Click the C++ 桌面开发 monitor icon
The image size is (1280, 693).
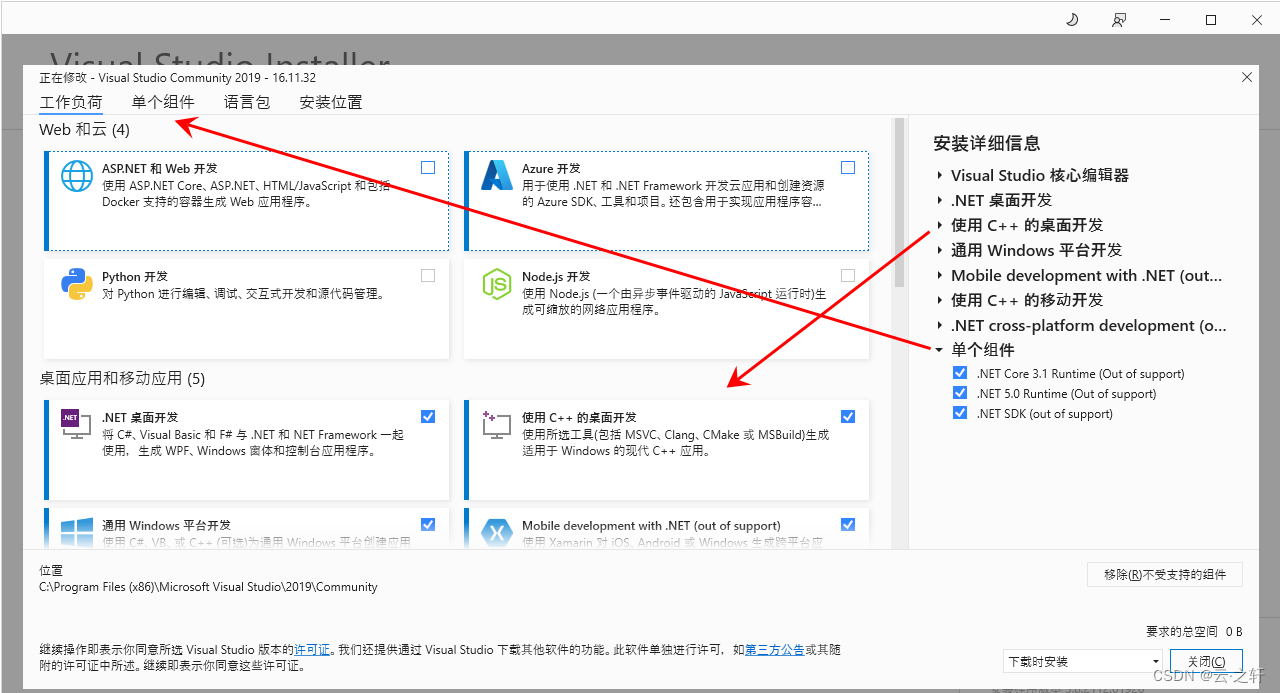tap(497, 424)
